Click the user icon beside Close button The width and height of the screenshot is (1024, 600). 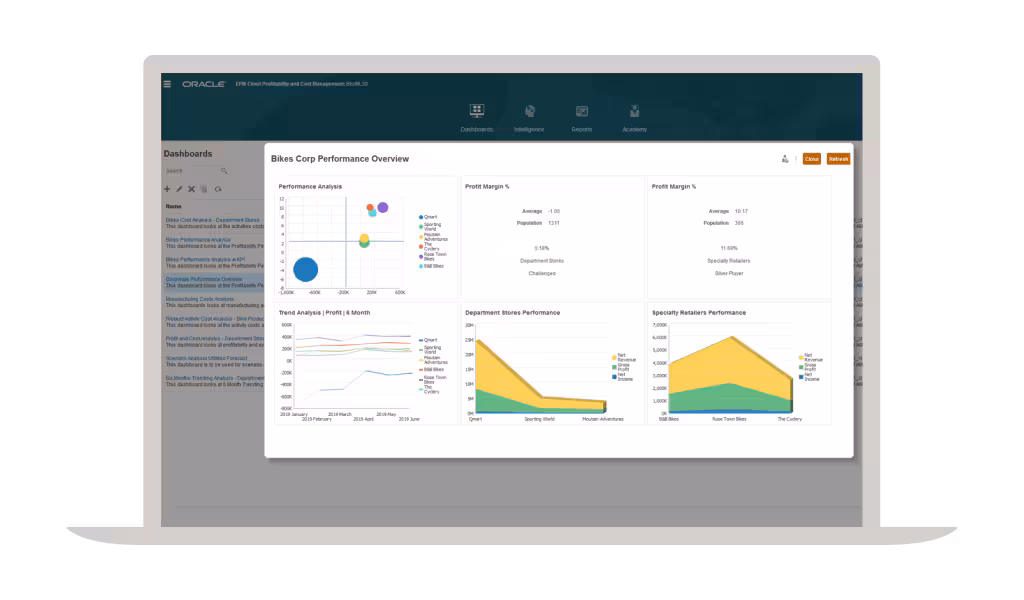[x=785, y=159]
